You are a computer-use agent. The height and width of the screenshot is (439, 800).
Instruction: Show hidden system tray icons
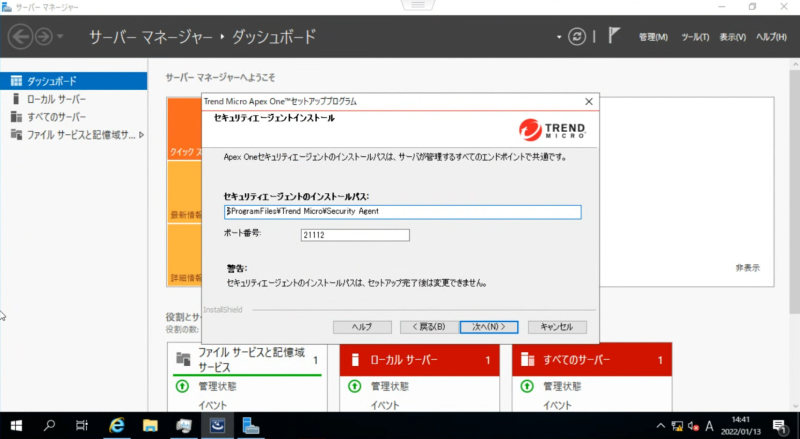click(661, 426)
